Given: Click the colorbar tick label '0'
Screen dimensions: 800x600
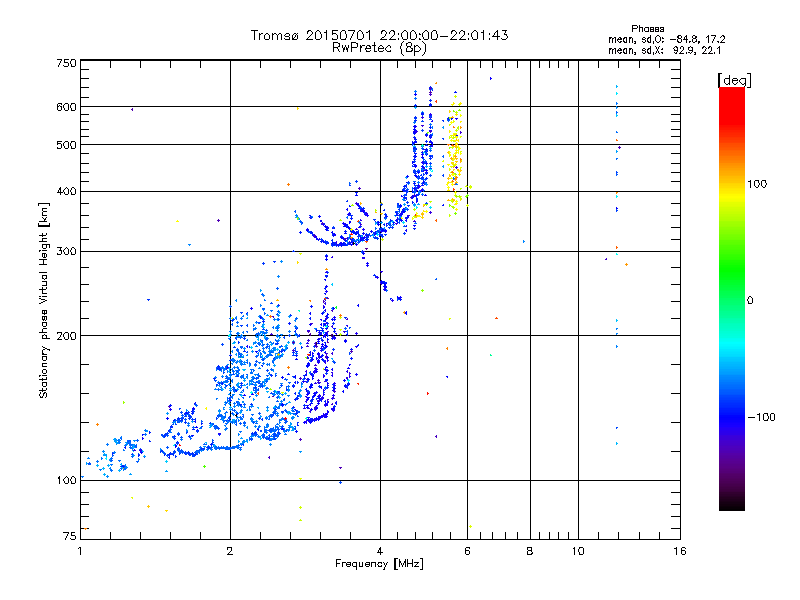Looking at the screenshot, I should (749, 301).
